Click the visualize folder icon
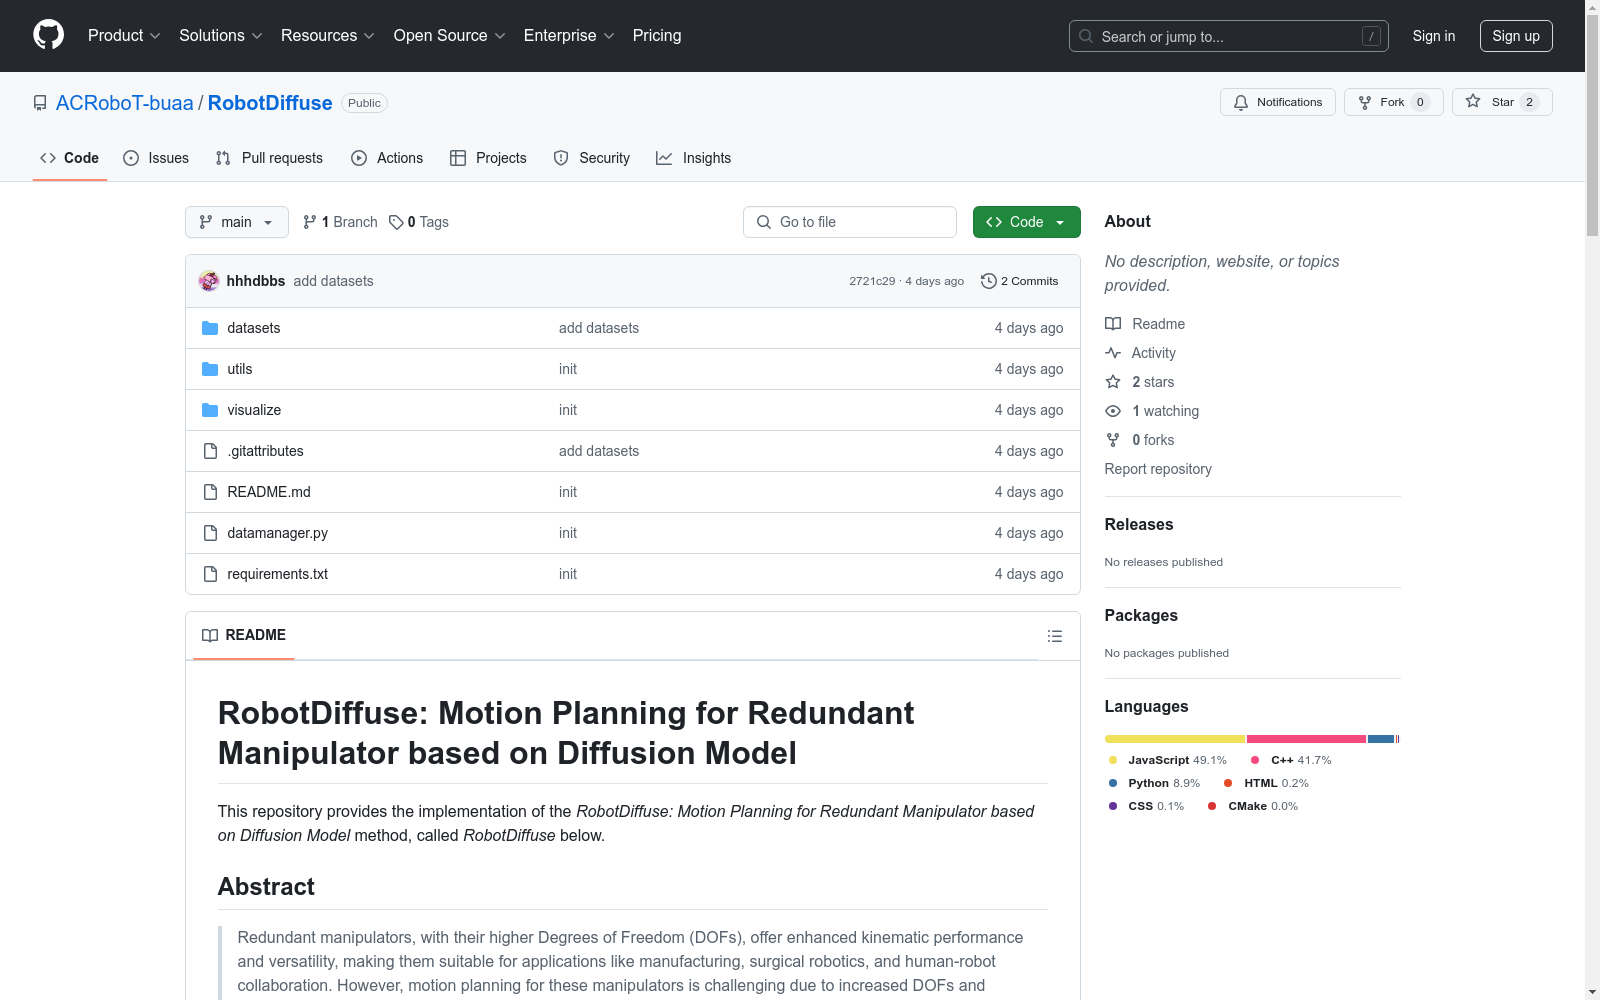Screen dimensions: 1600x1000 click(210, 410)
